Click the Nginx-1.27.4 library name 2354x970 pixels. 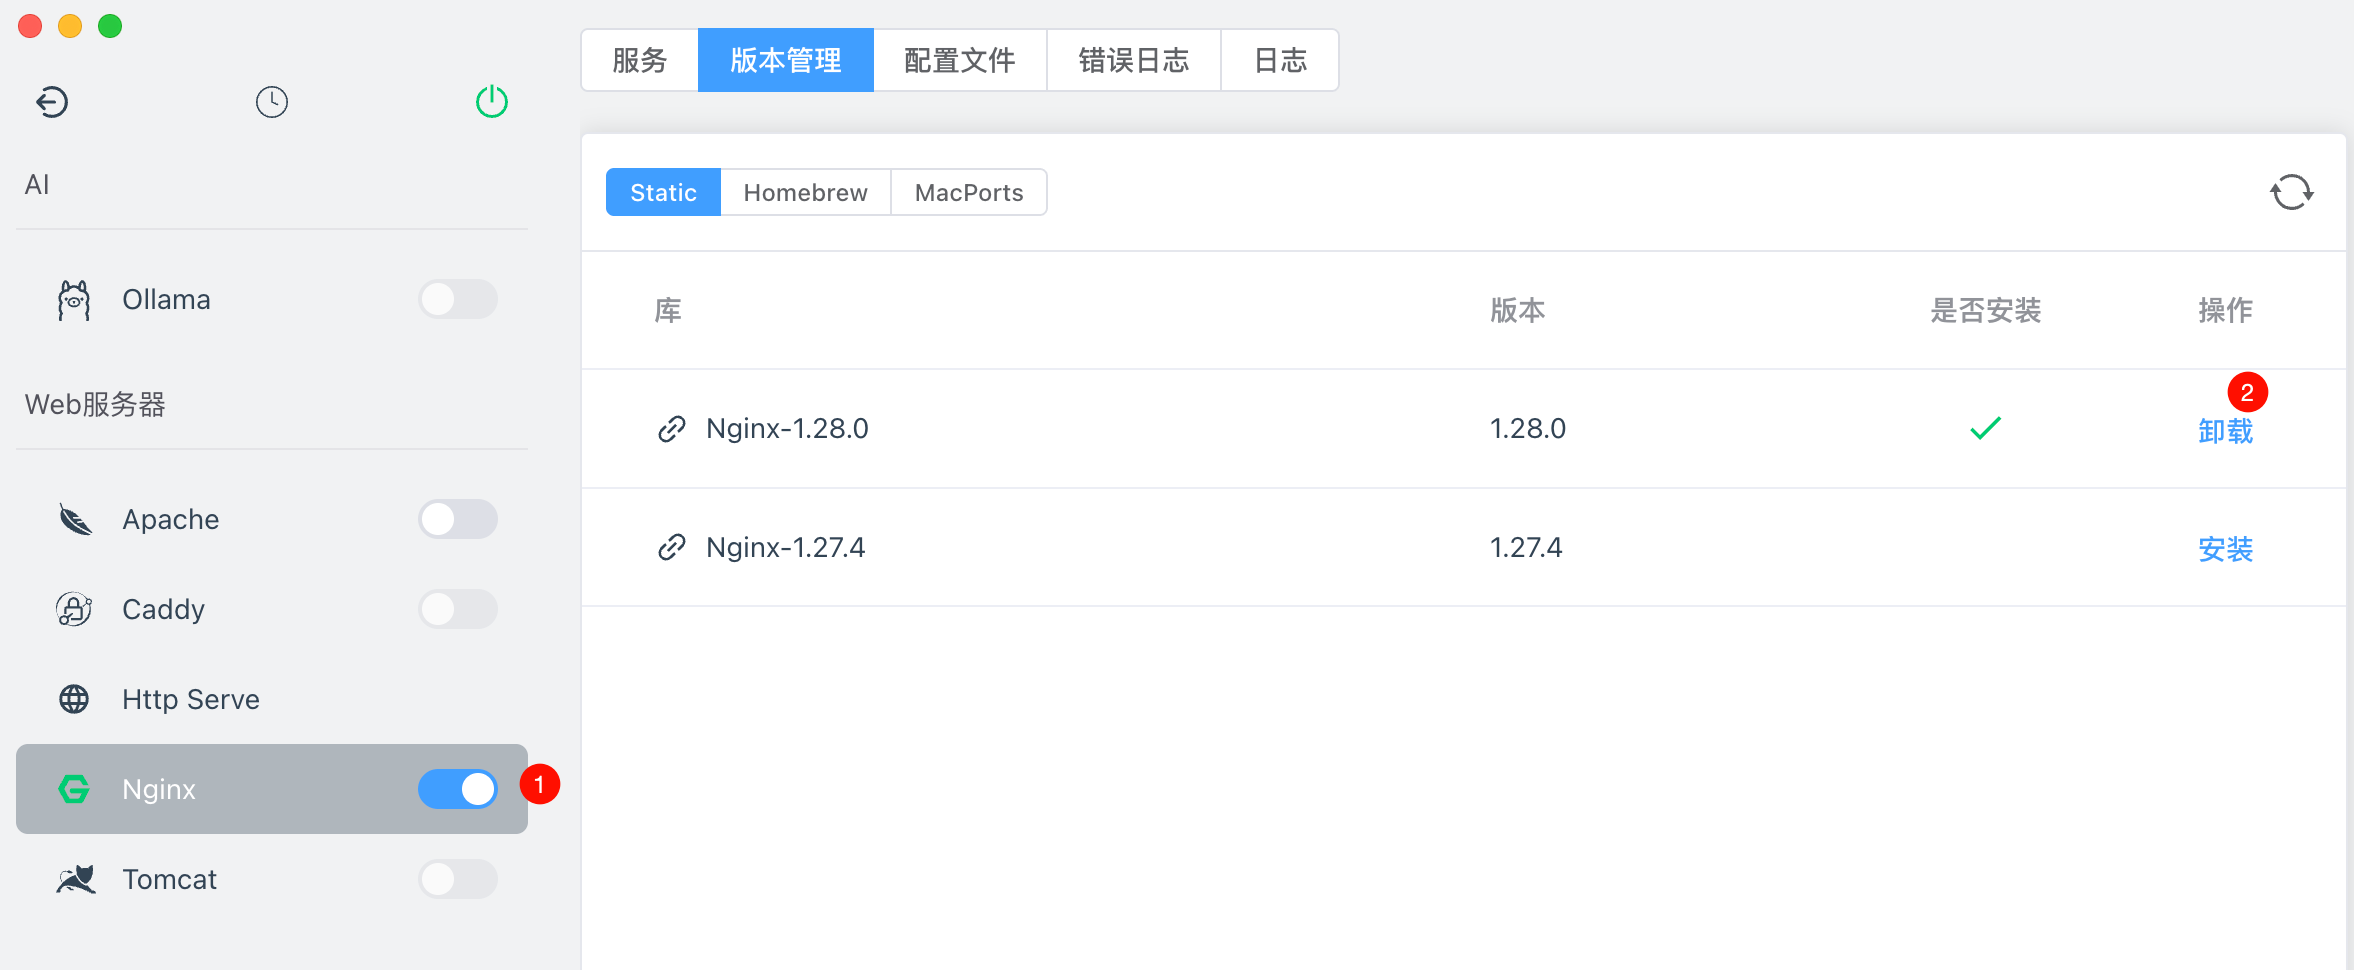[x=785, y=547]
